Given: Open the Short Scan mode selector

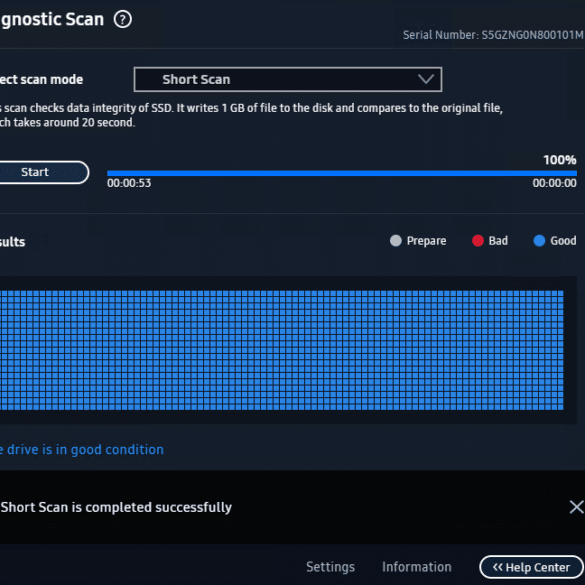Looking at the screenshot, I should (288, 79).
